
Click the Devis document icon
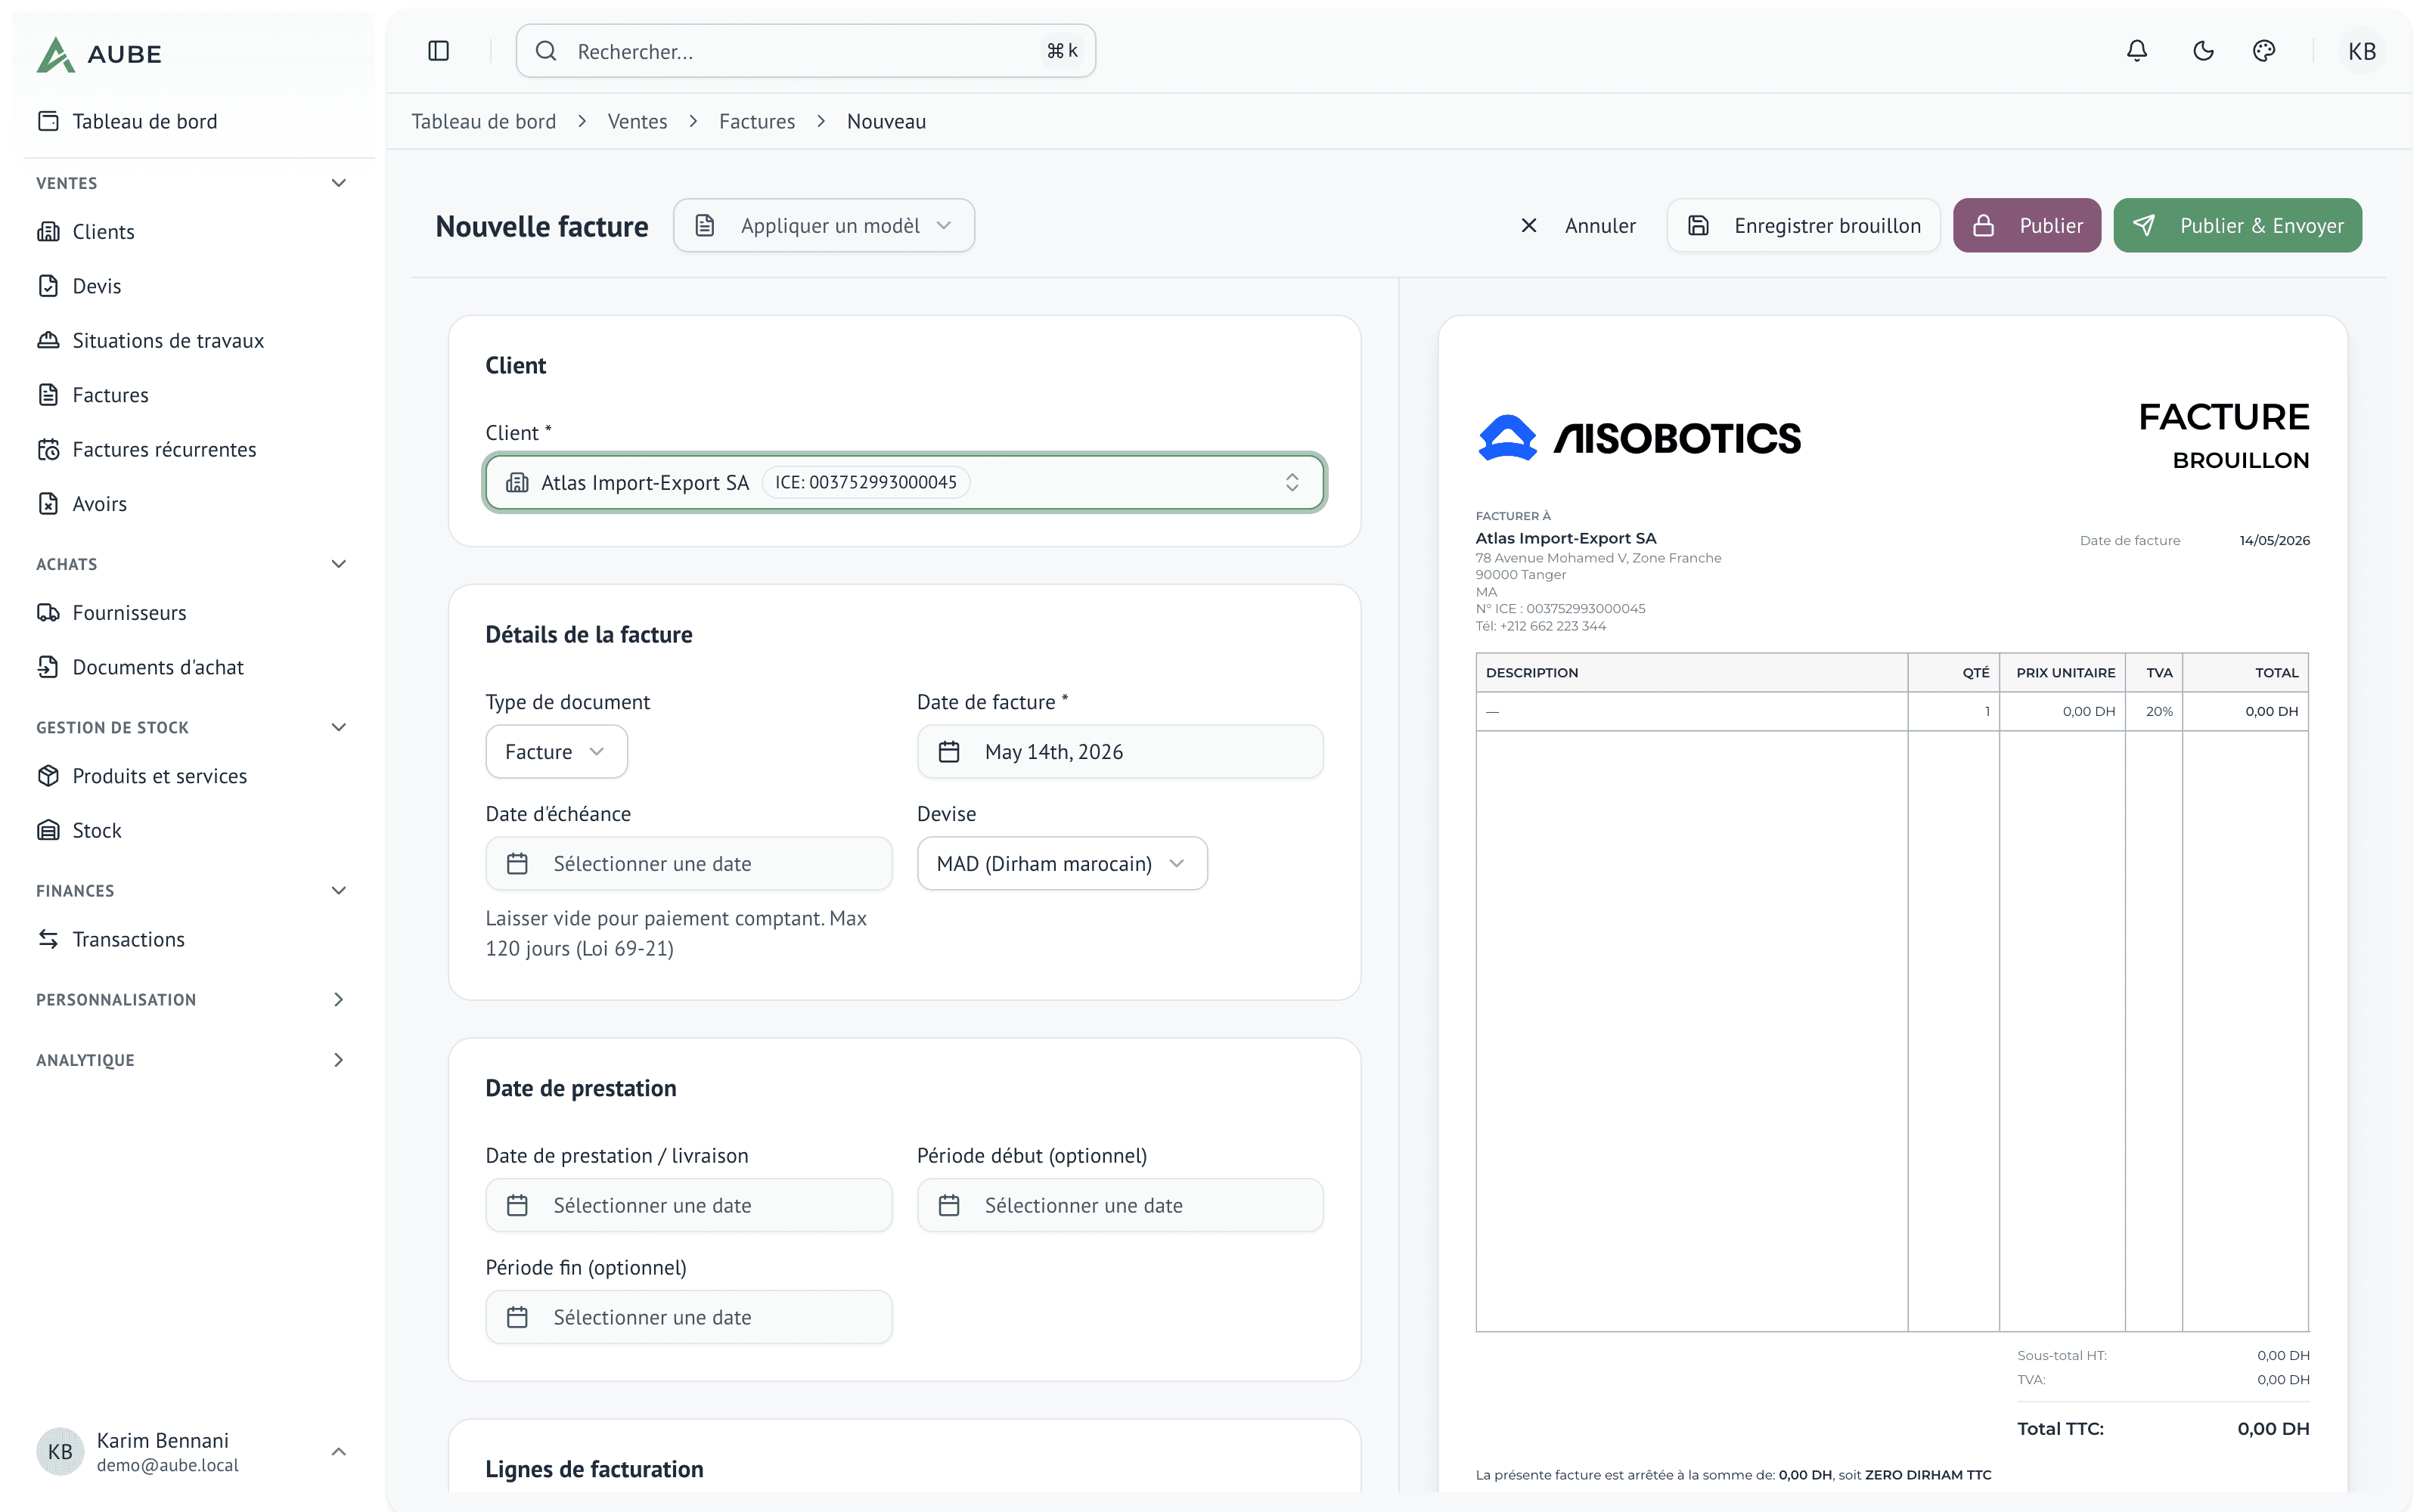[48, 286]
